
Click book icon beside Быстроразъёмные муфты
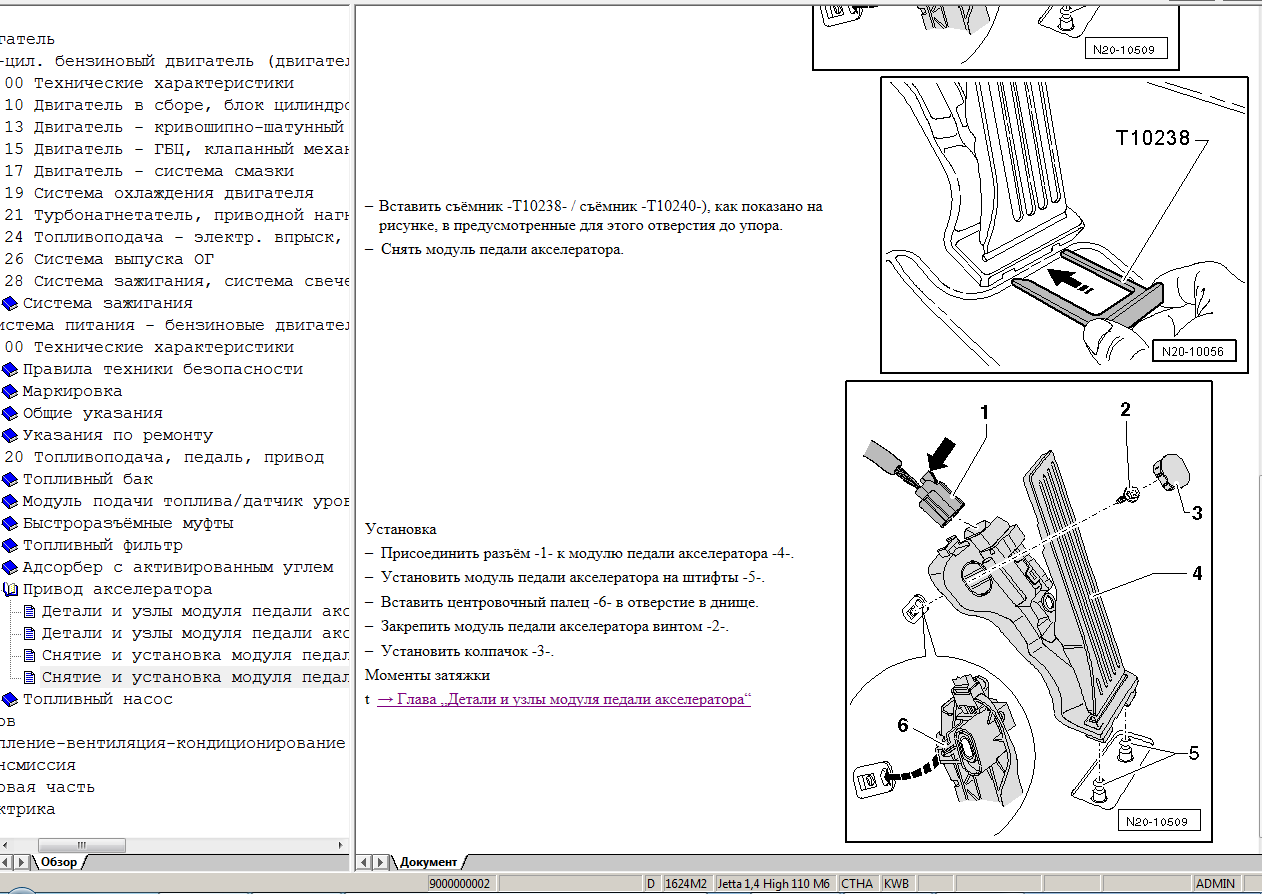tap(10, 523)
